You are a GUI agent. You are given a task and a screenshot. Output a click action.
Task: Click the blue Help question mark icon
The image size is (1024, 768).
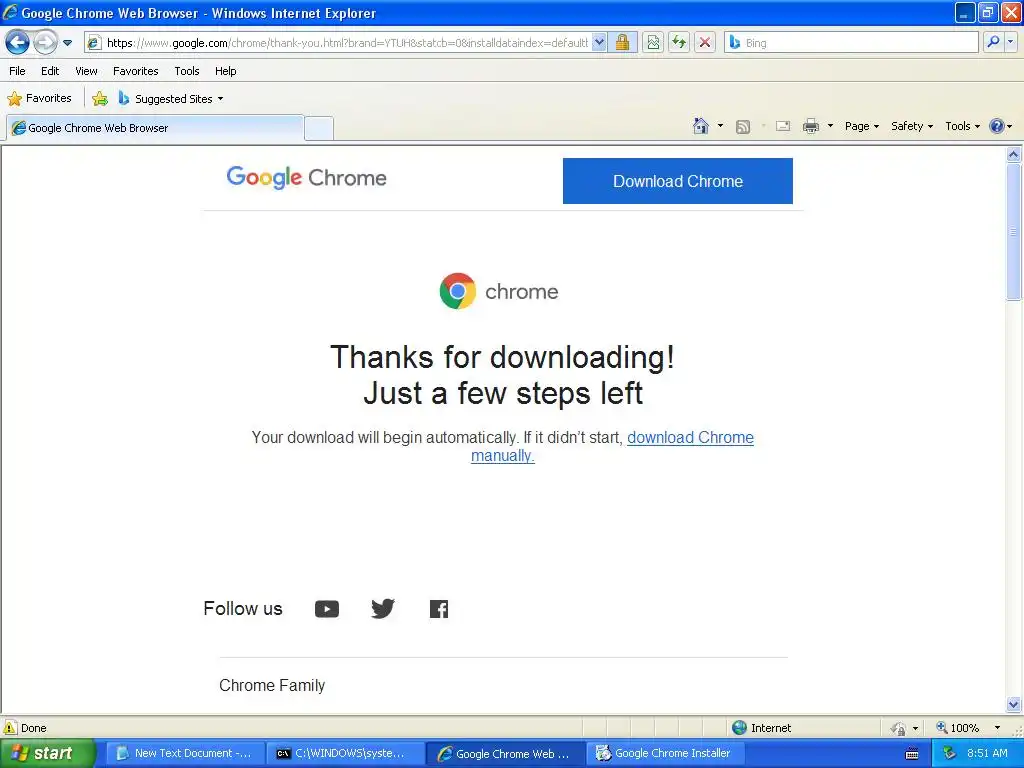997,126
